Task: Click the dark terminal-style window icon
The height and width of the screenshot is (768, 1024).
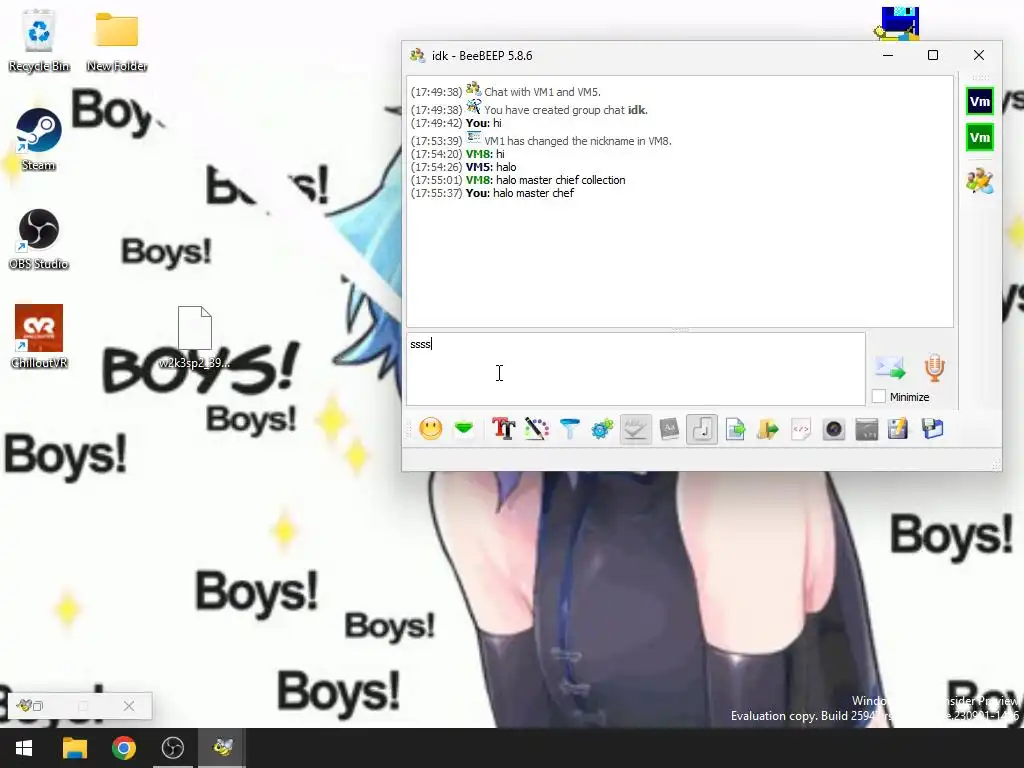Action: 867,429
